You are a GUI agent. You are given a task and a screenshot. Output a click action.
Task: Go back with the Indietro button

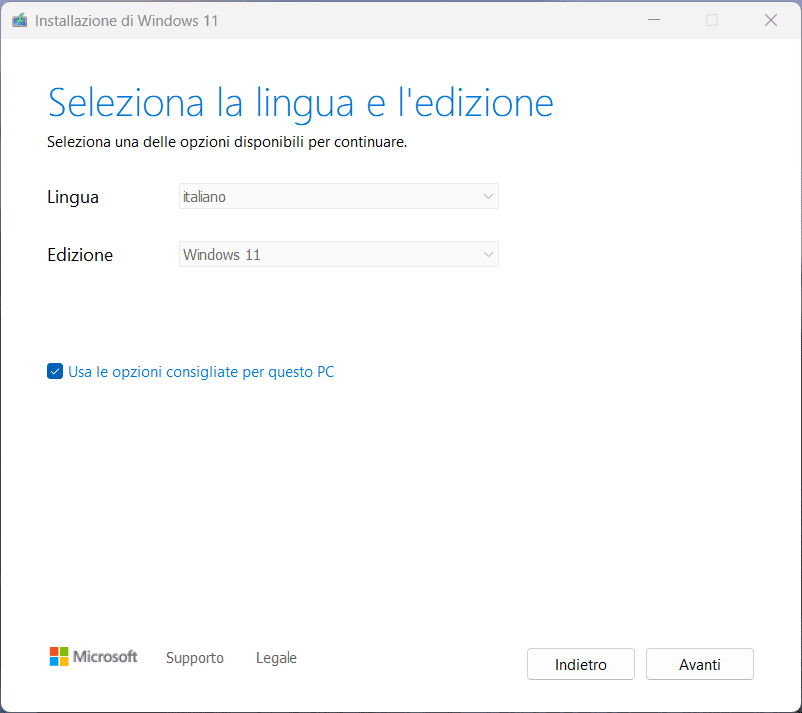[581, 664]
